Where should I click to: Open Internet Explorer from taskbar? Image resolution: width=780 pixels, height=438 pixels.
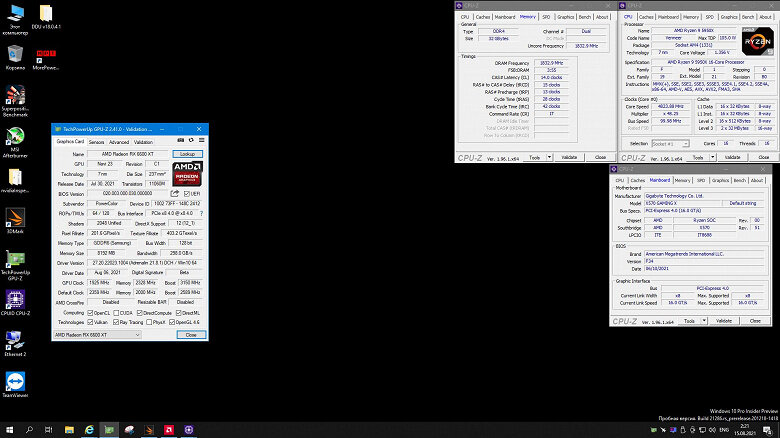click(89, 430)
